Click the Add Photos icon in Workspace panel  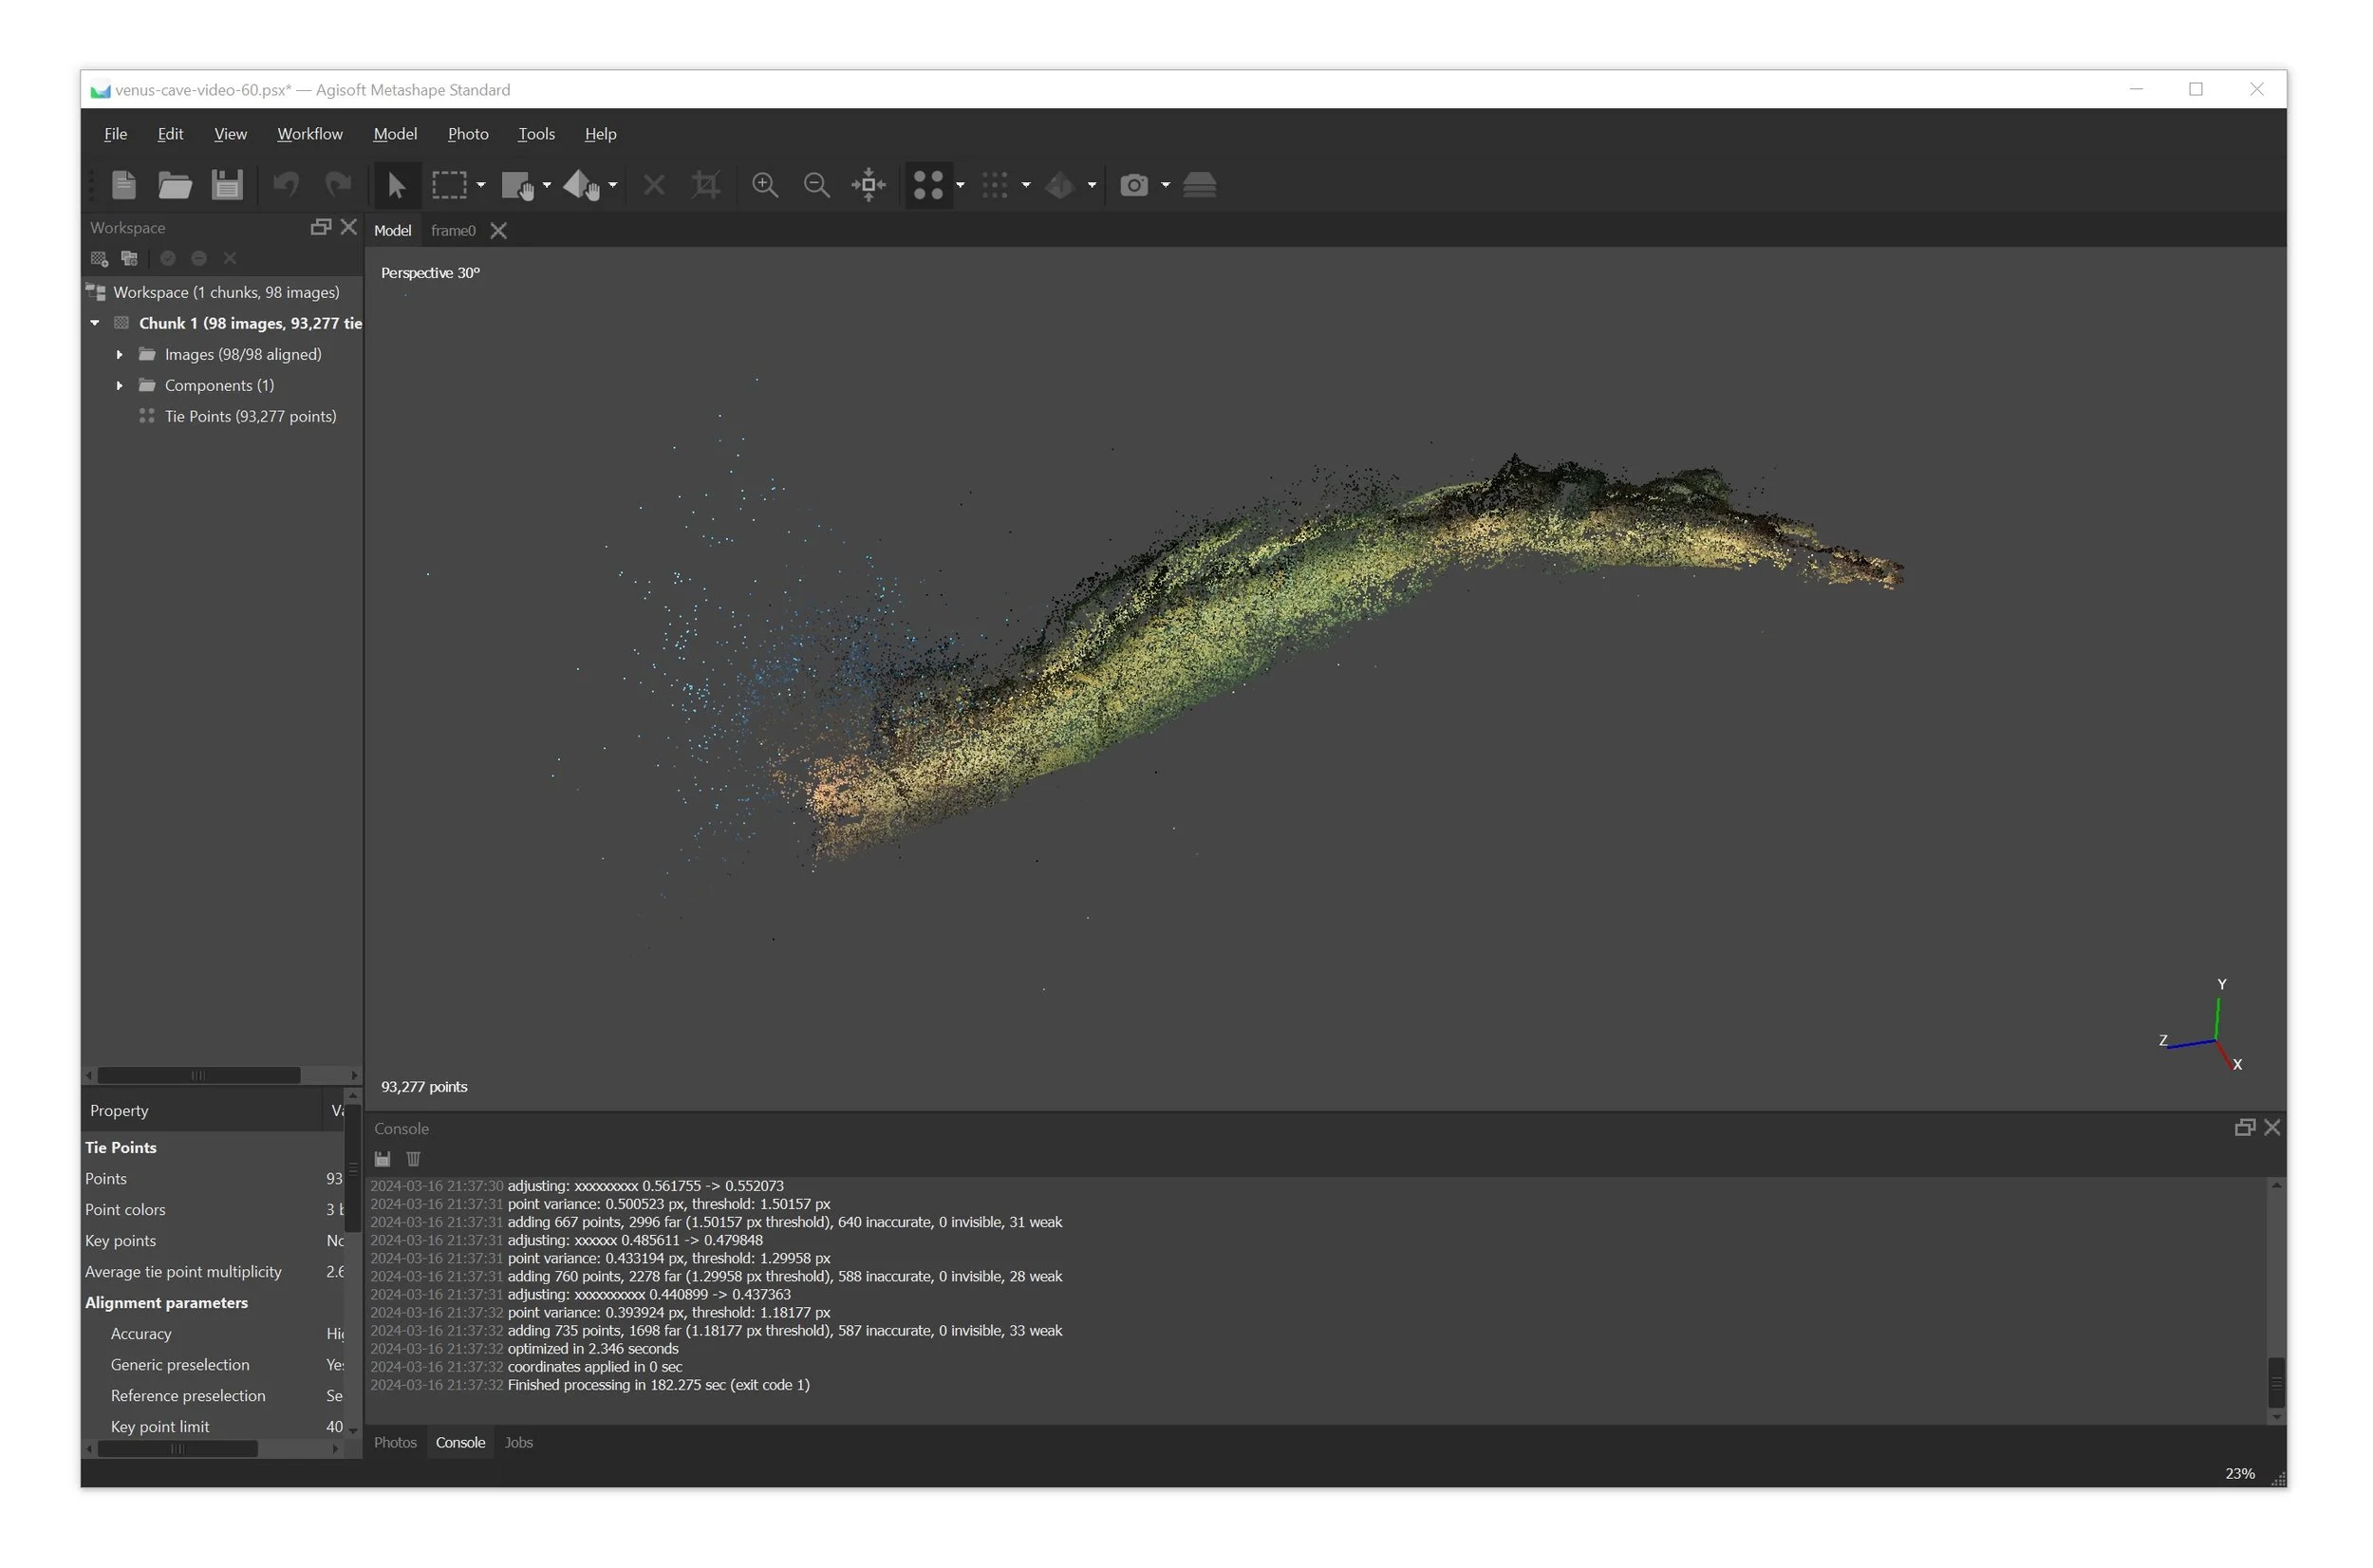tap(129, 258)
